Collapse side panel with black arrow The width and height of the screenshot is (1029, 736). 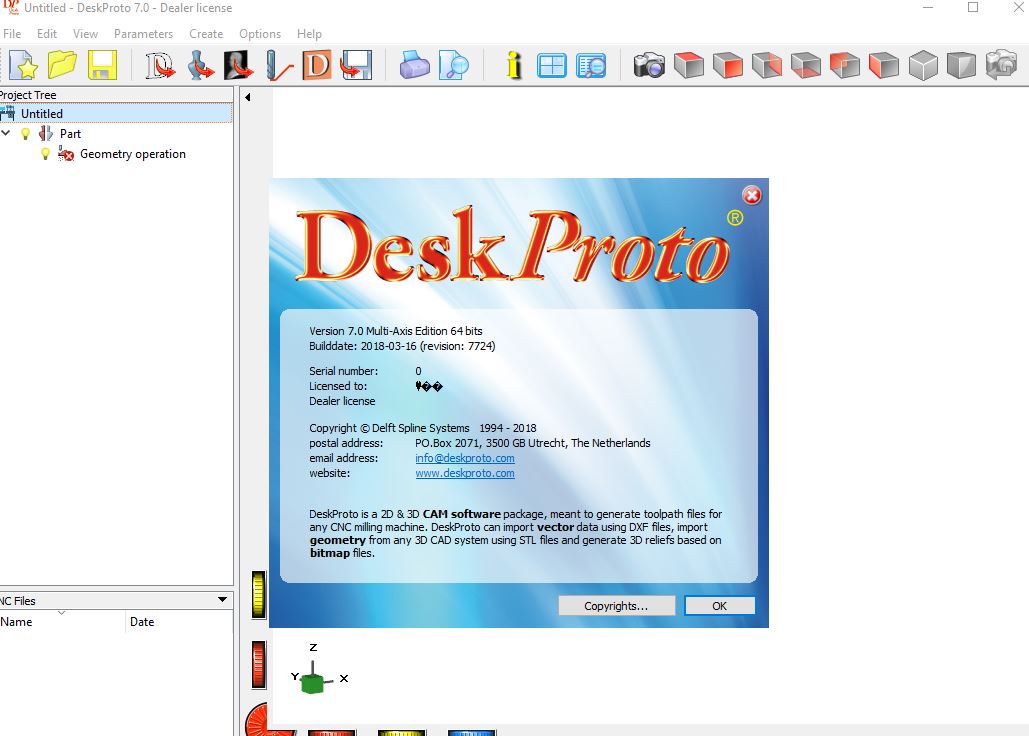(247, 97)
